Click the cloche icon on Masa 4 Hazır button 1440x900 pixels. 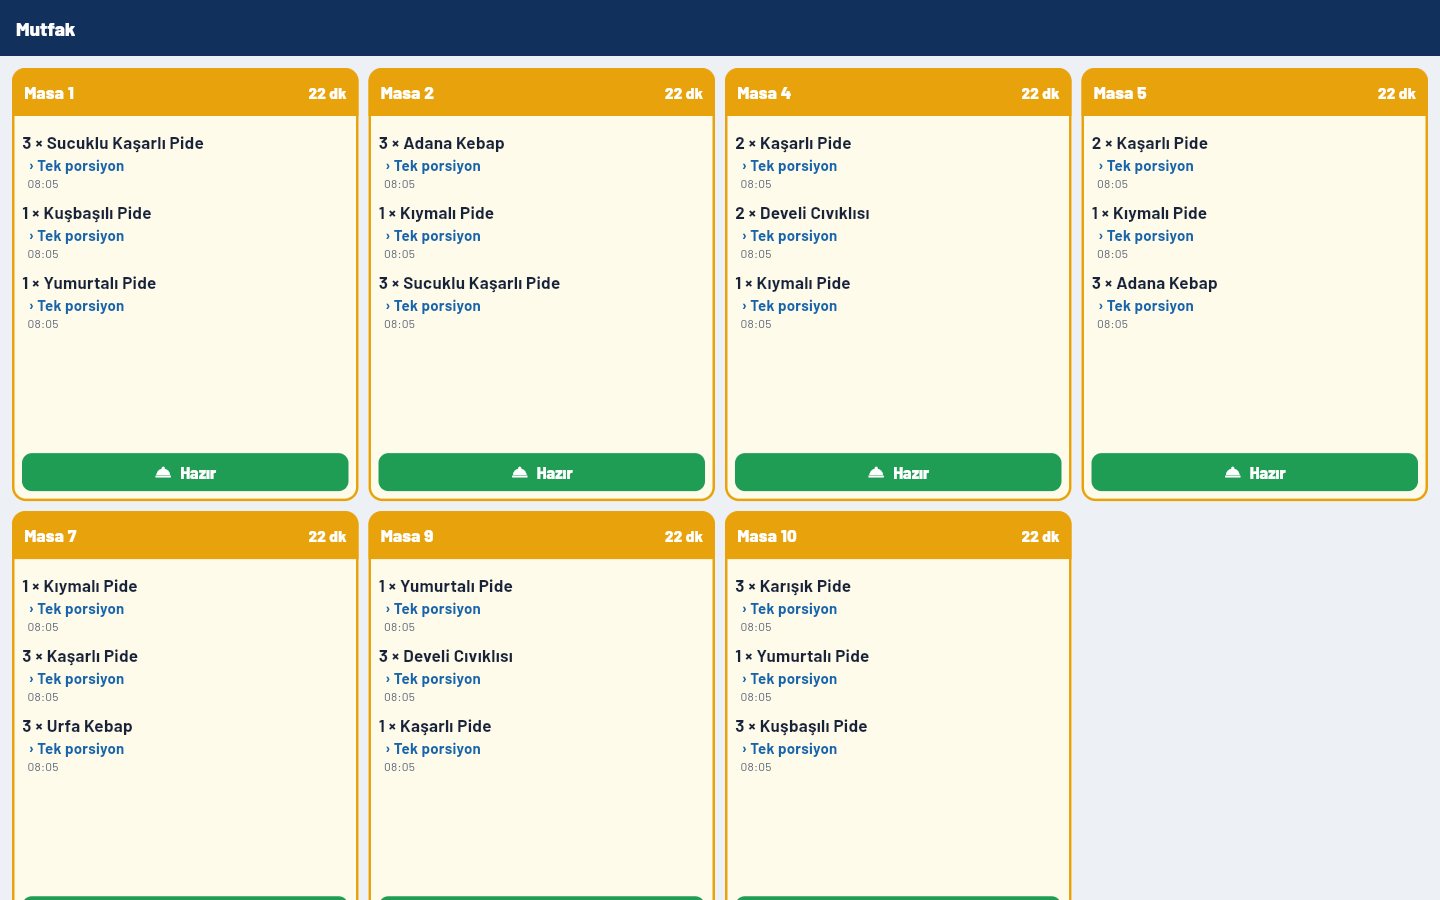click(876, 472)
